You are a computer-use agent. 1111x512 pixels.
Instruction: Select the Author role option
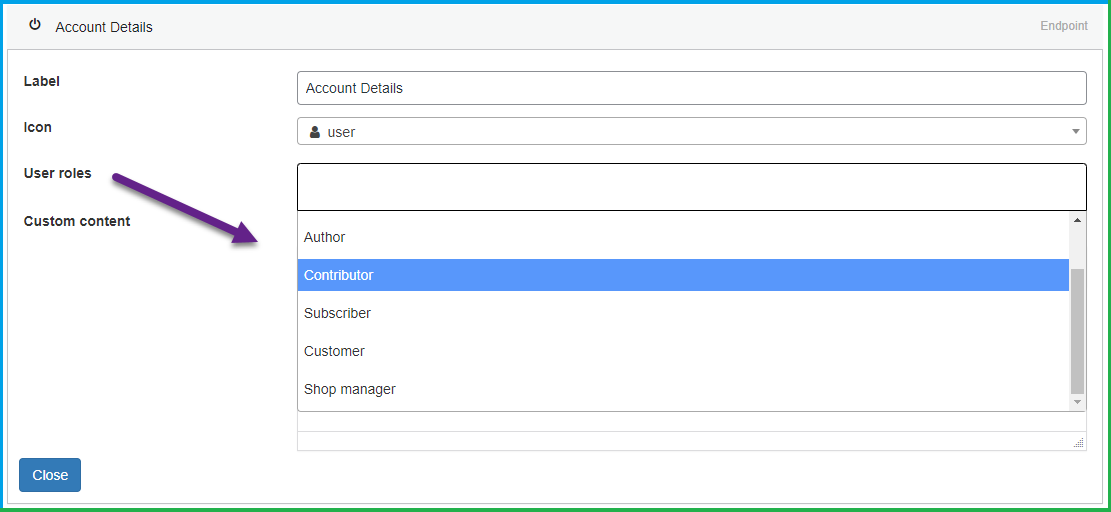pyautogui.click(x=325, y=237)
